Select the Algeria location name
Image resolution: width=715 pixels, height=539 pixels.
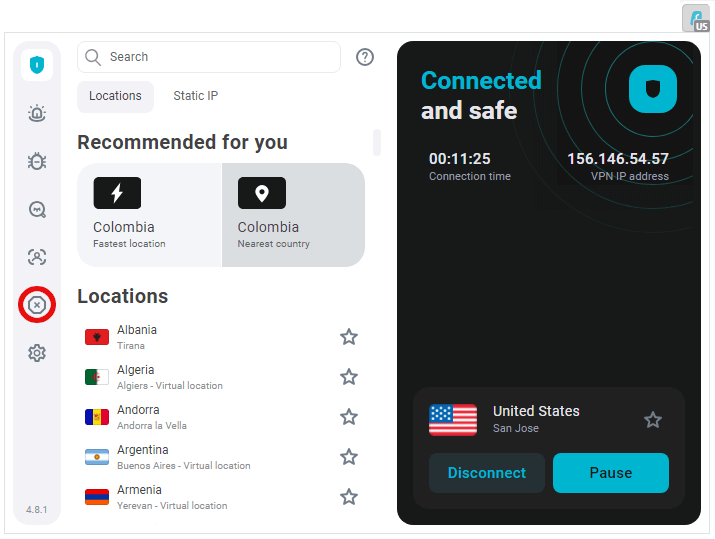[135, 370]
